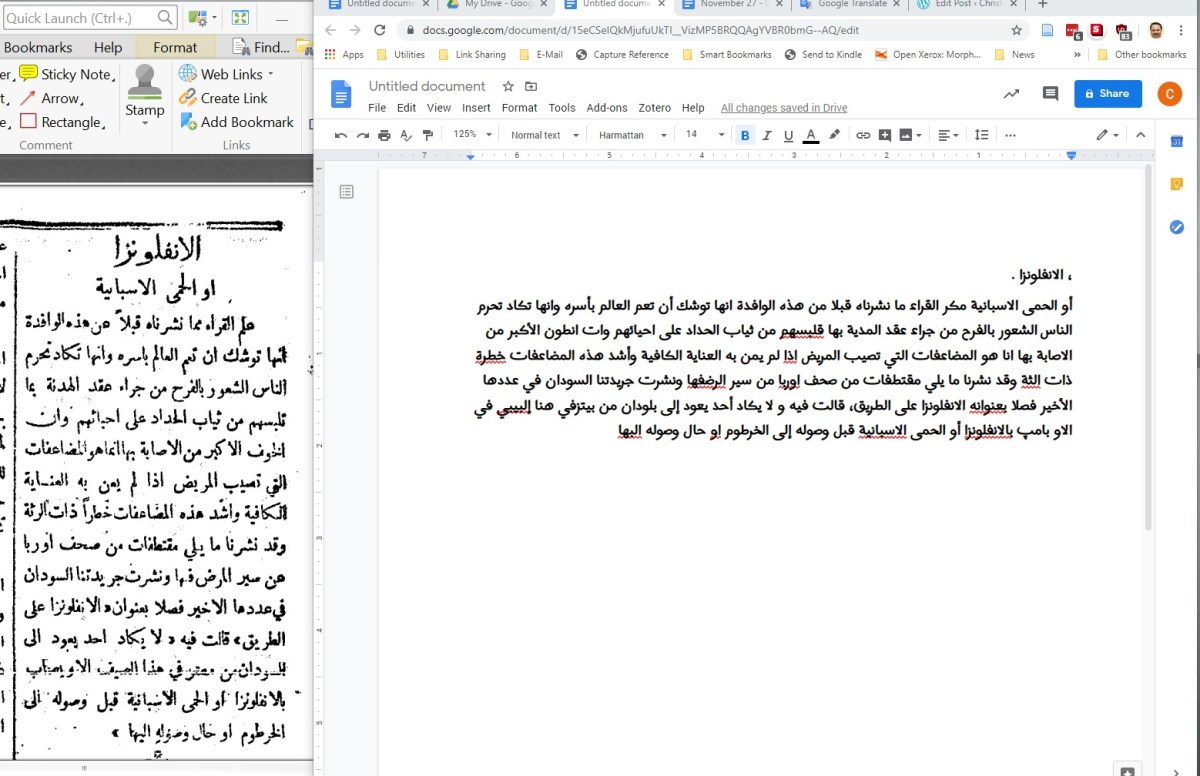Open the Normal text style dropdown
Image resolution: width=1200 pixels, height=776 pixels.
541,133
